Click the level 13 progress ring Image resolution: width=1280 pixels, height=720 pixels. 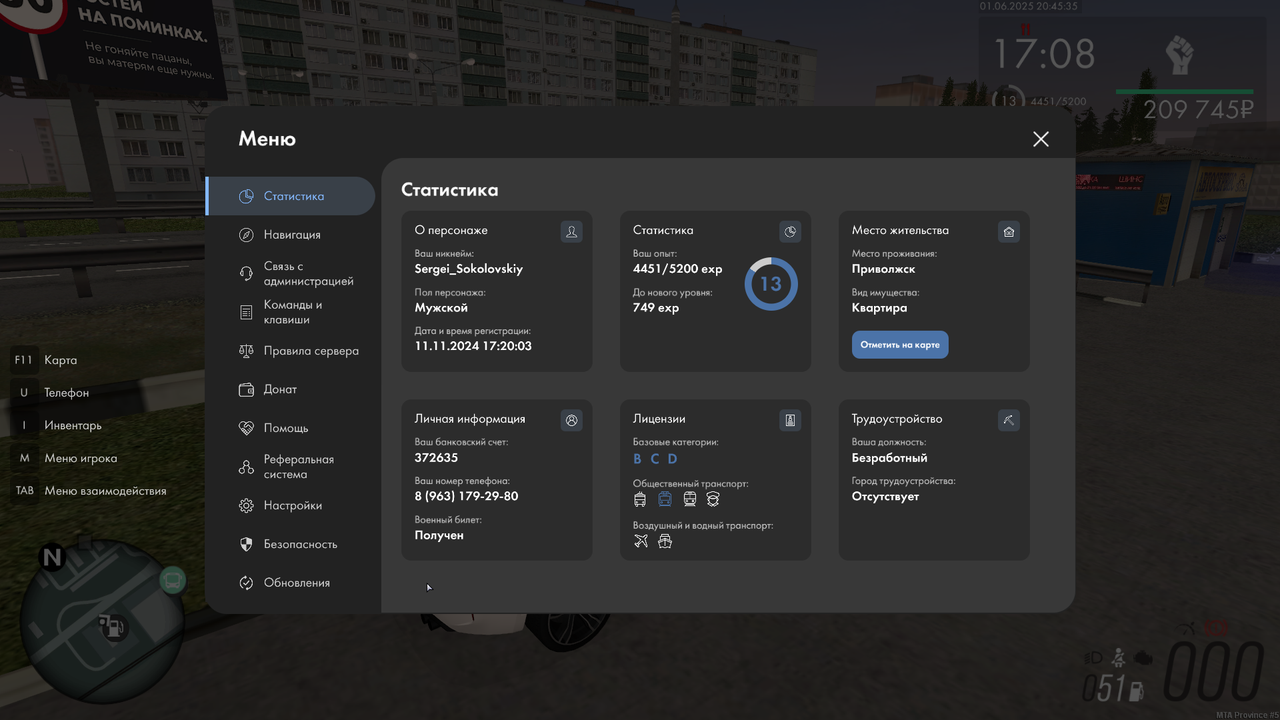pos(770,284)
